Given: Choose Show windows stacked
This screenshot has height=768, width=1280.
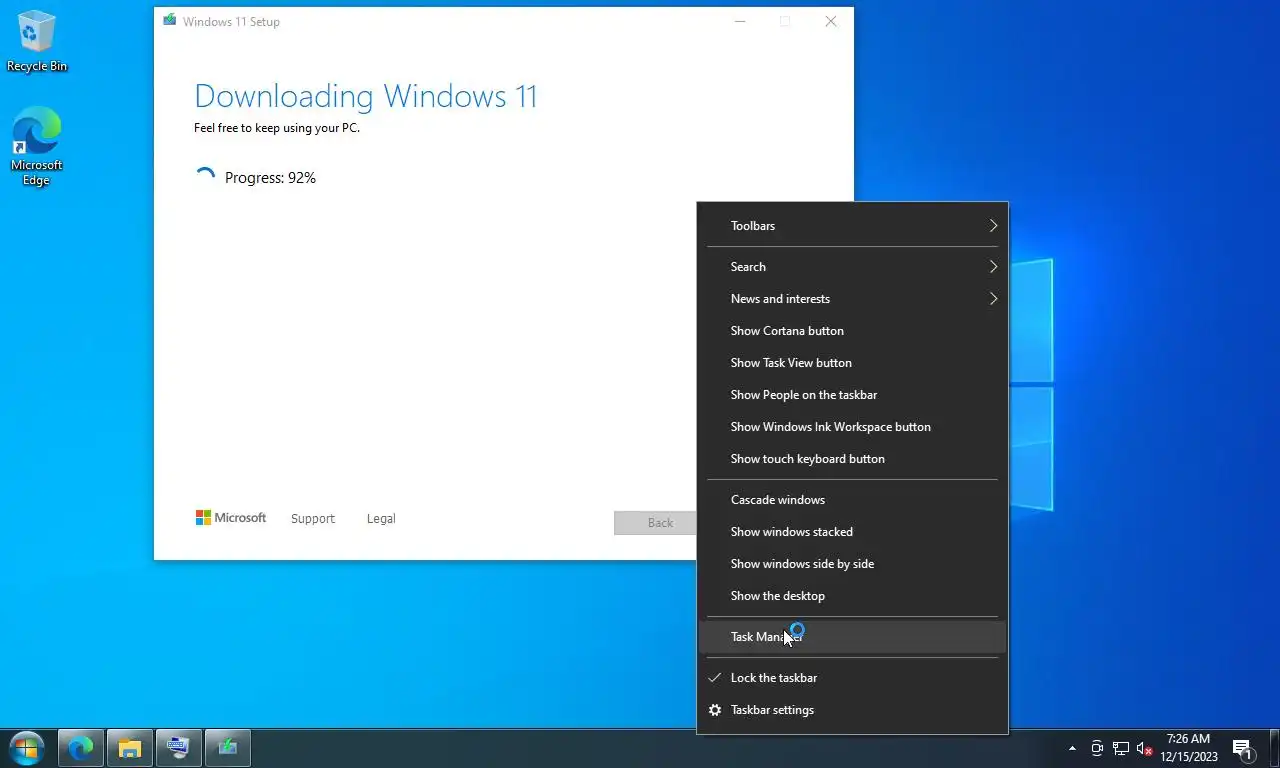Looking at the screenshot, I should pos(852,532).
